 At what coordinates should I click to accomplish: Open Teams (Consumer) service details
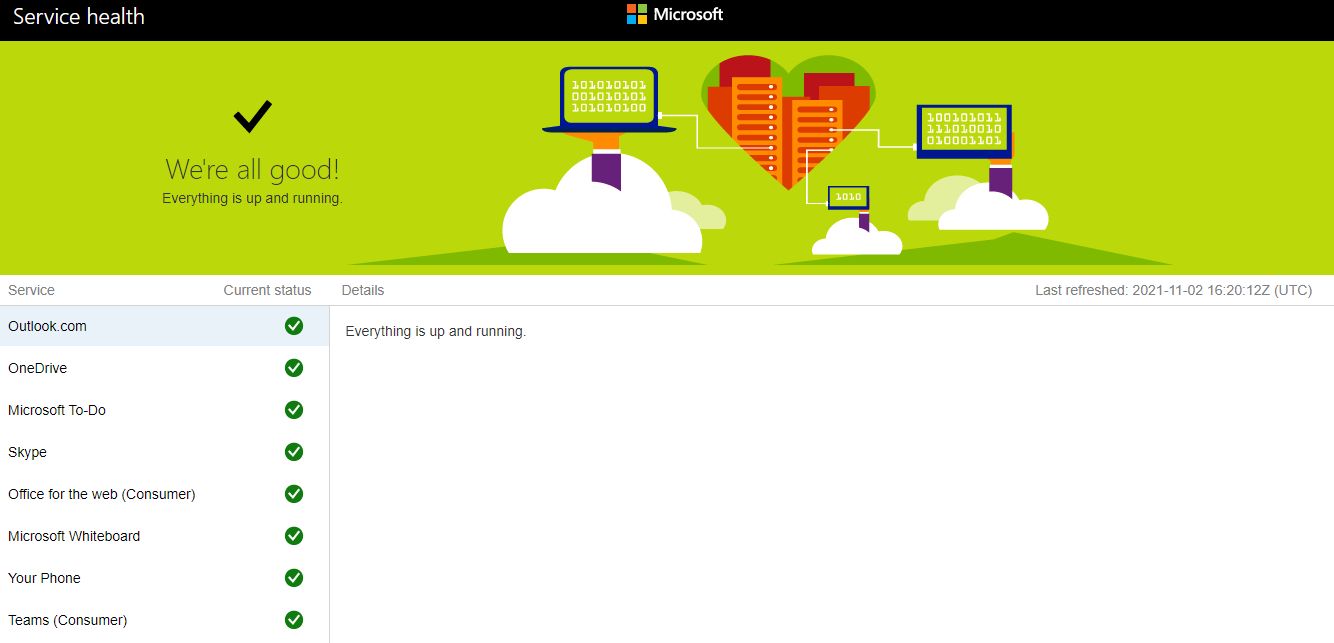coord(164,620)
